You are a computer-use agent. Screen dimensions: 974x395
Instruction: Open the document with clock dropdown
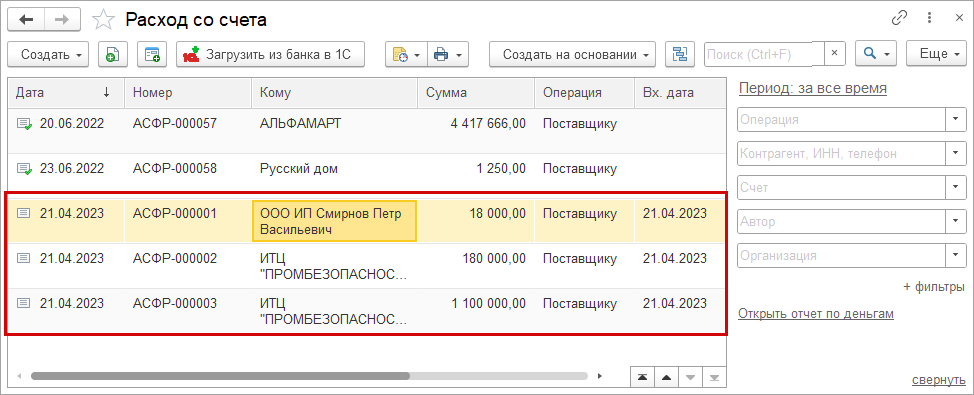click(x=406, y=55)
